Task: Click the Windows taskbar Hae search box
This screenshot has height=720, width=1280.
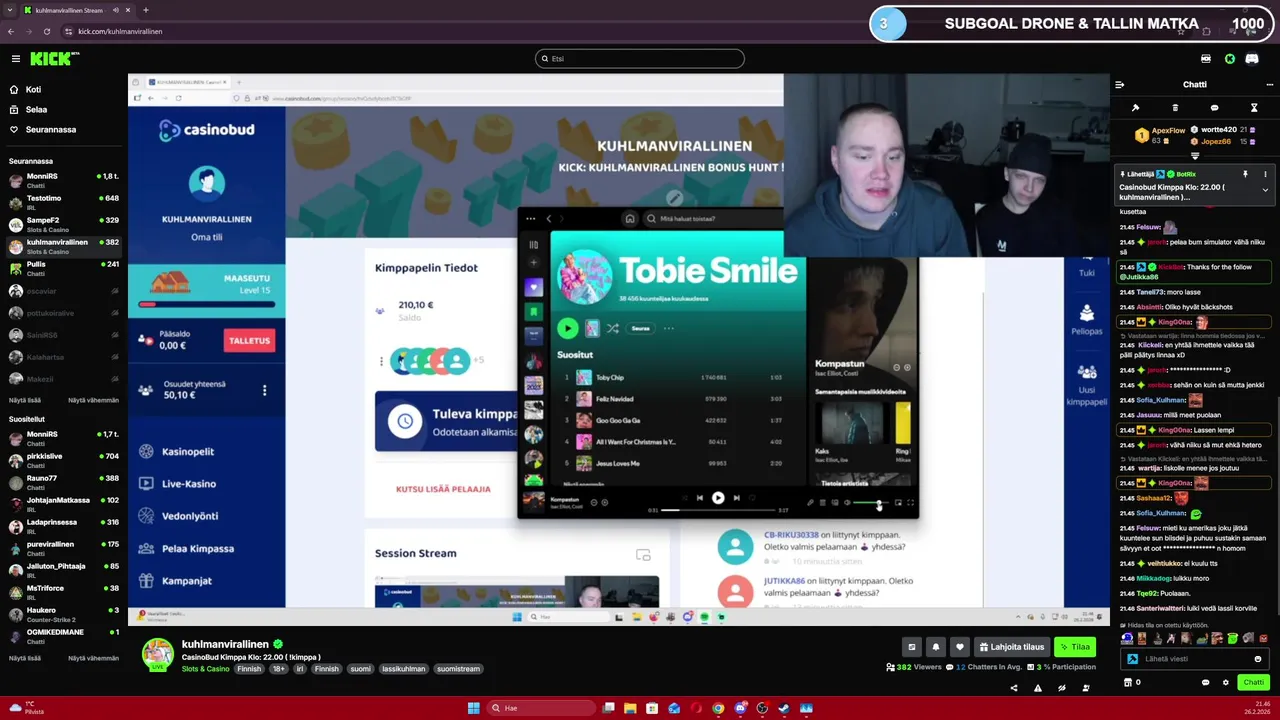Action: click(x=540, y=708)
